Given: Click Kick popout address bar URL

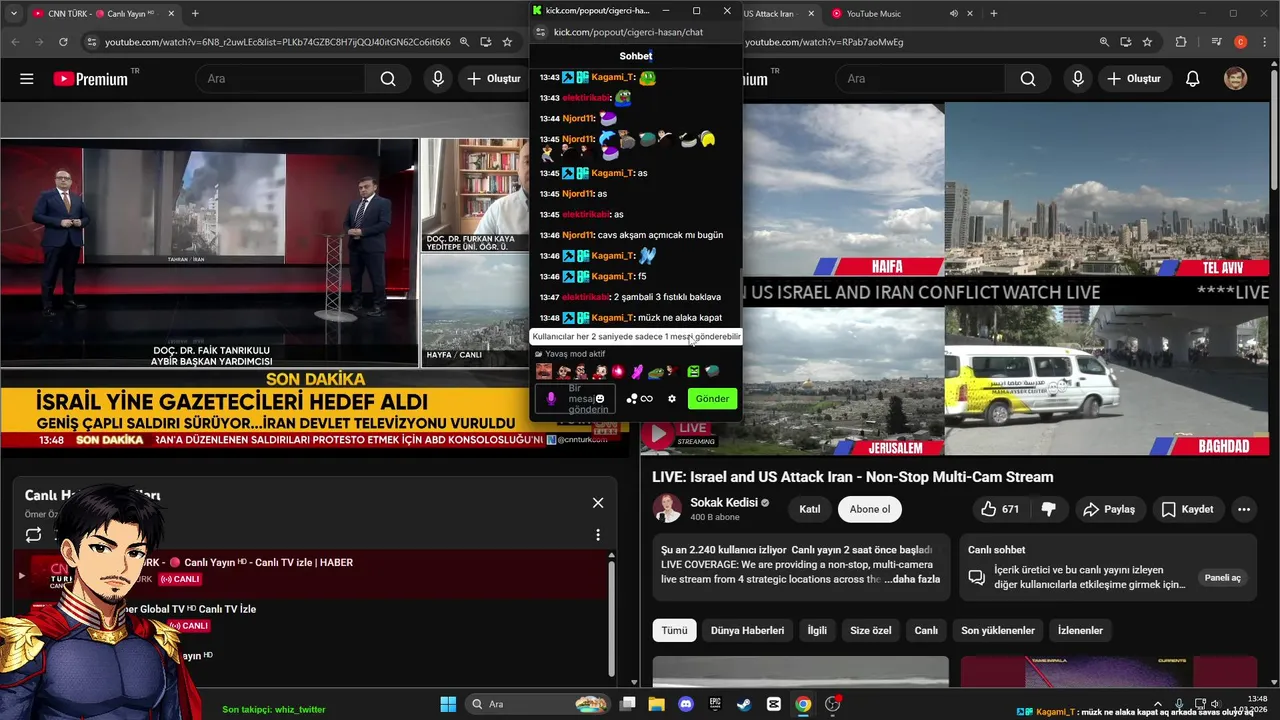Looking at the screenshot, I should tap(628, 32).
